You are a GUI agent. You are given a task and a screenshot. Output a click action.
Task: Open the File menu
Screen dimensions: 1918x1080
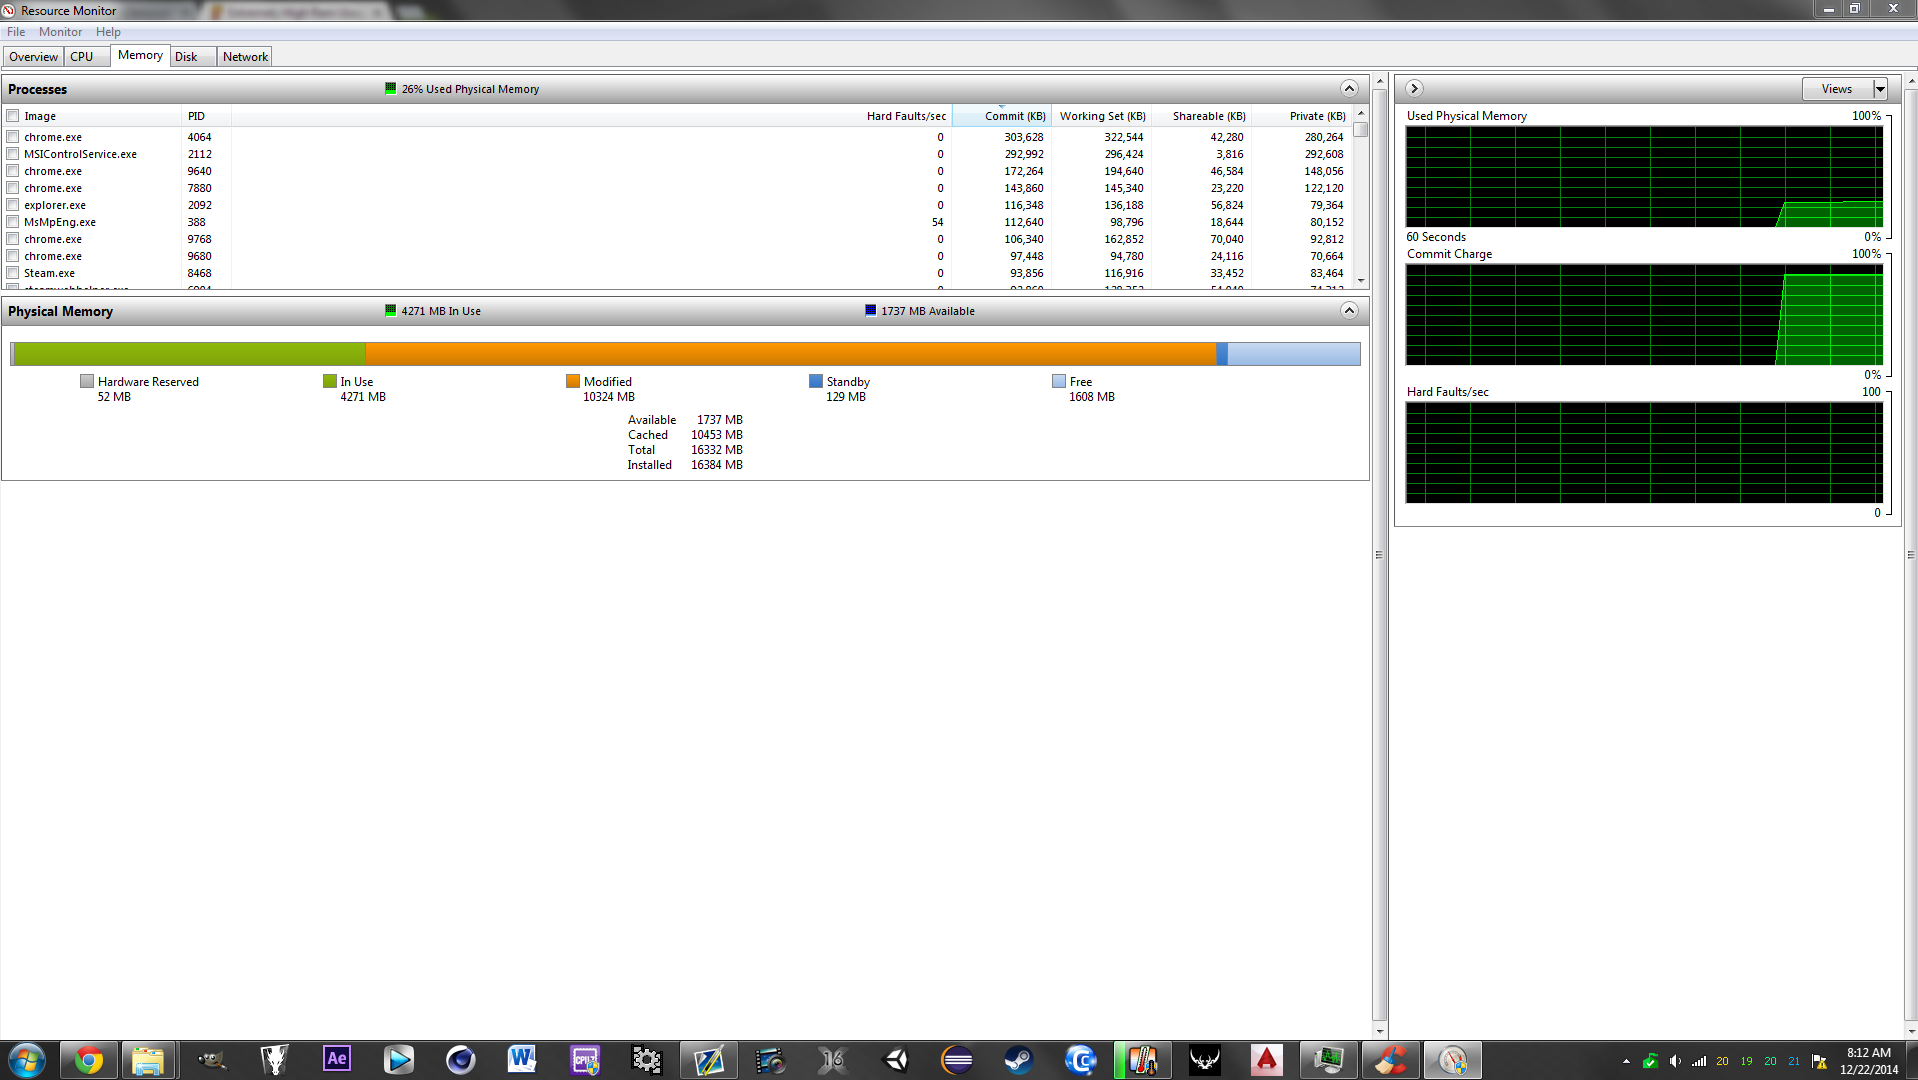[16, 32]
